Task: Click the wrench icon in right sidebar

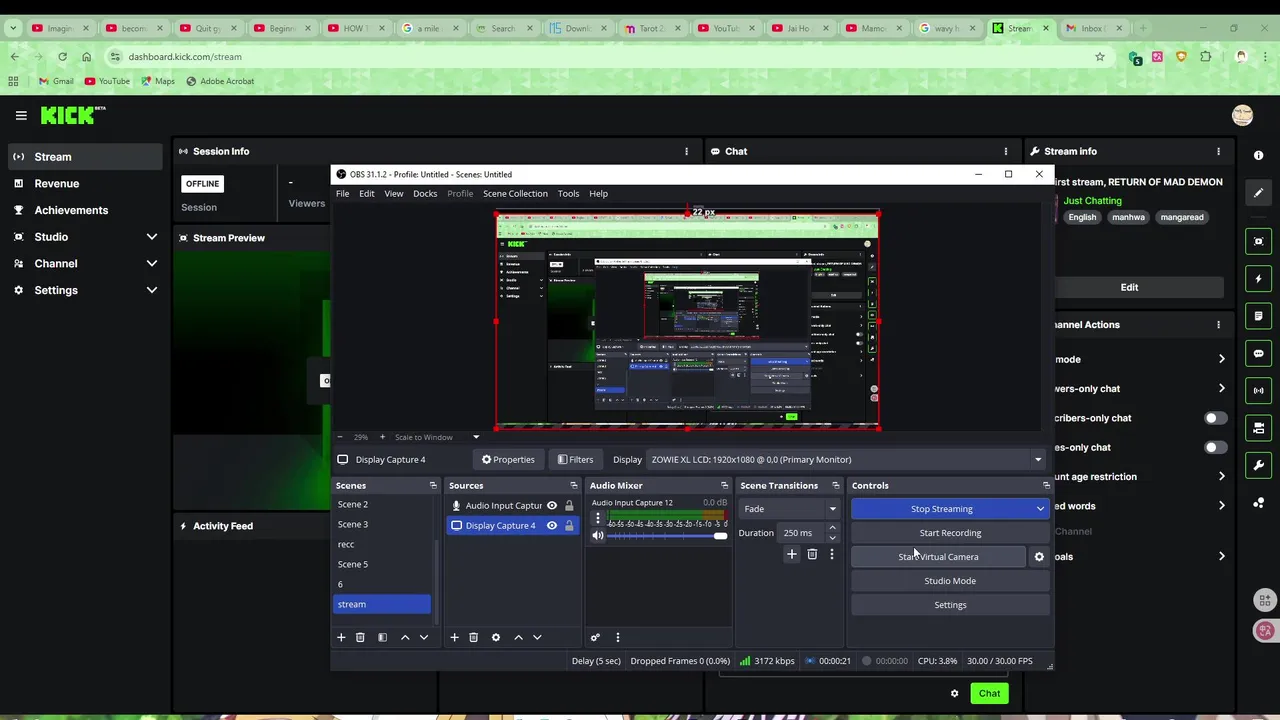Action: click(x=1259, y=465)
